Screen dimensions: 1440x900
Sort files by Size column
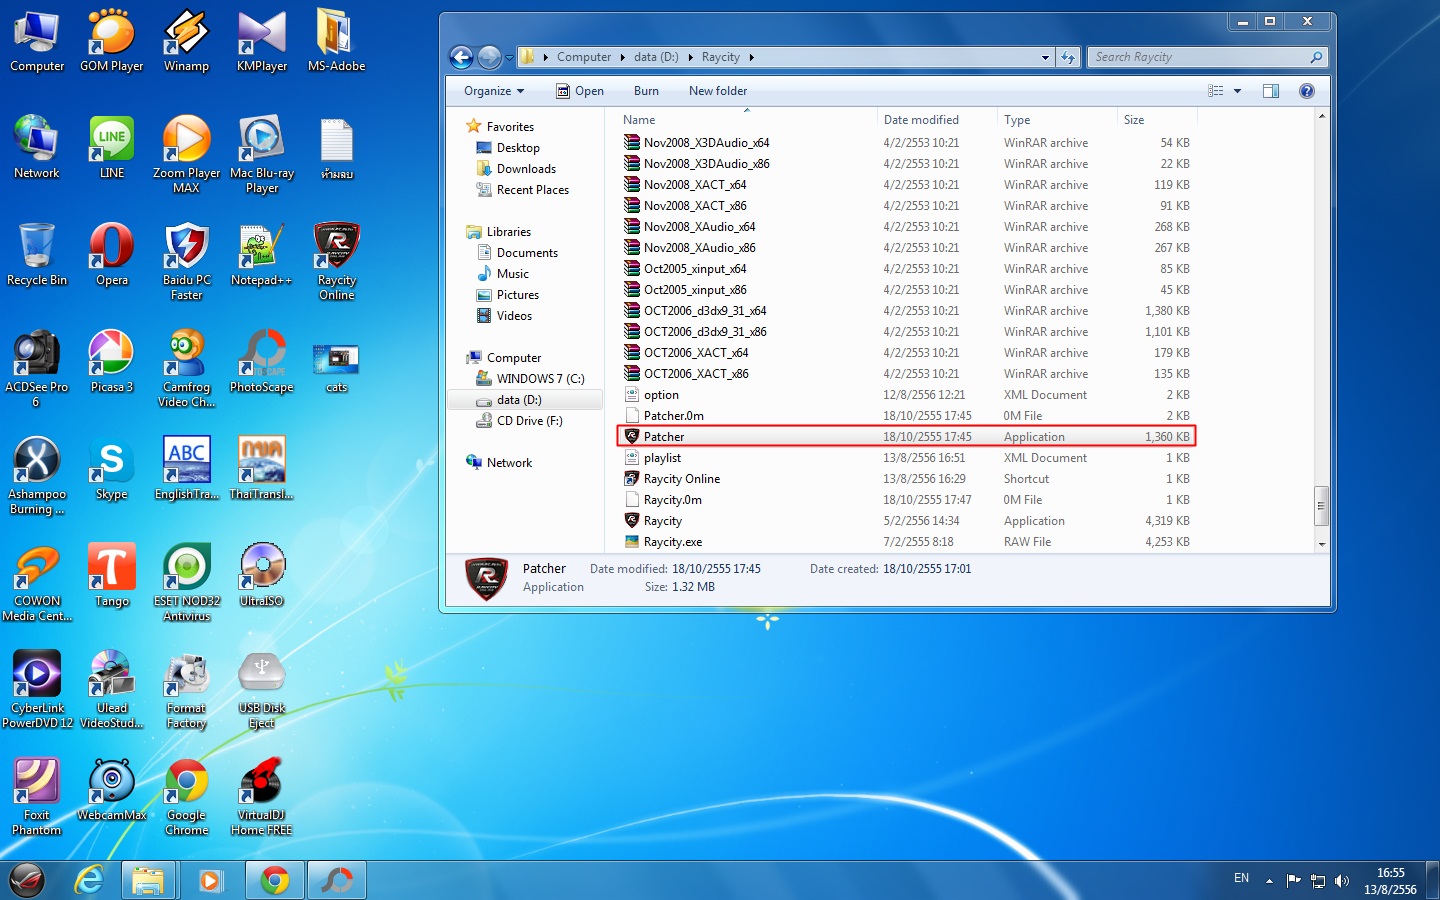point(1156,120)
